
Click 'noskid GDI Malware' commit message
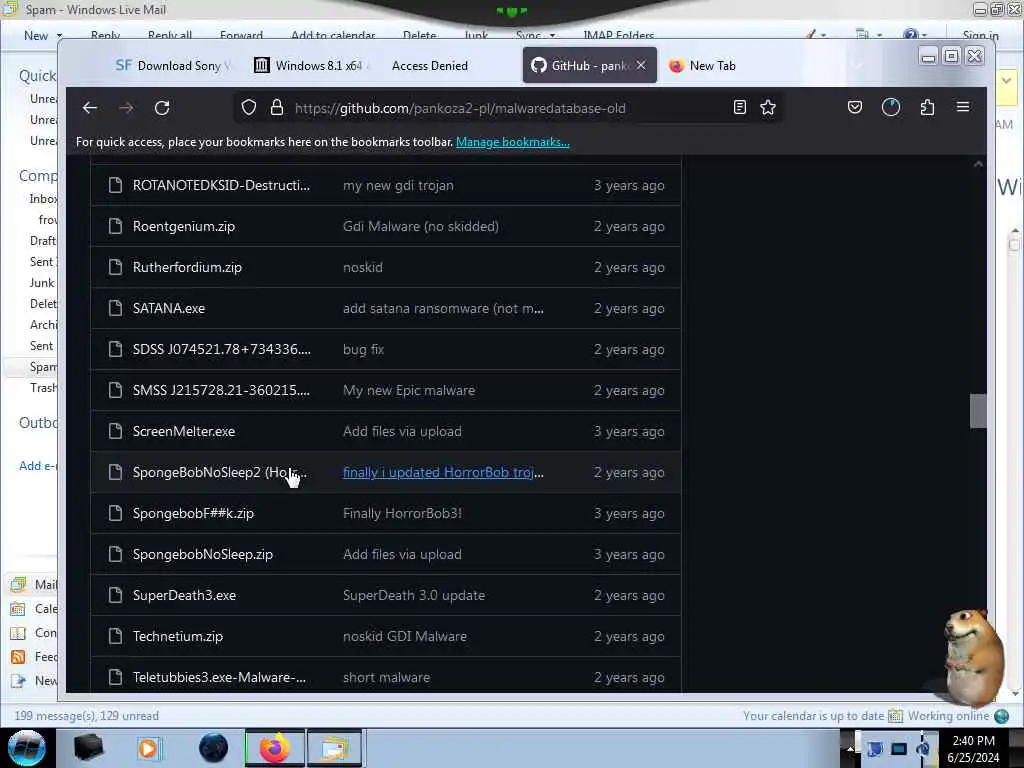pos(405,636)
